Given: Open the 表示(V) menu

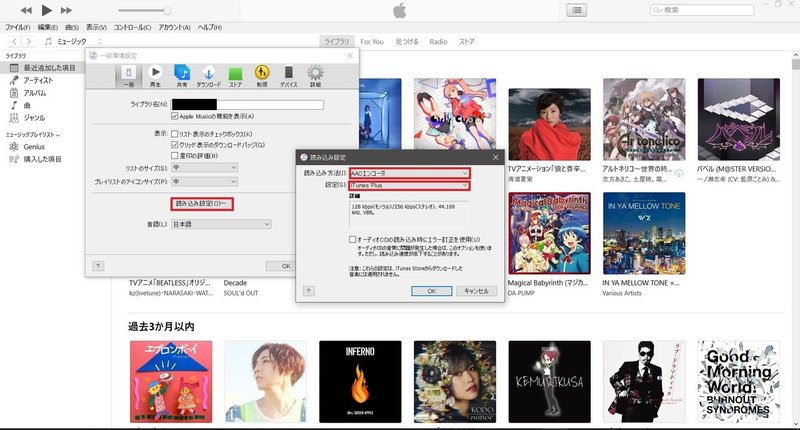Looking at the screenshot, I should coord(96,27).
